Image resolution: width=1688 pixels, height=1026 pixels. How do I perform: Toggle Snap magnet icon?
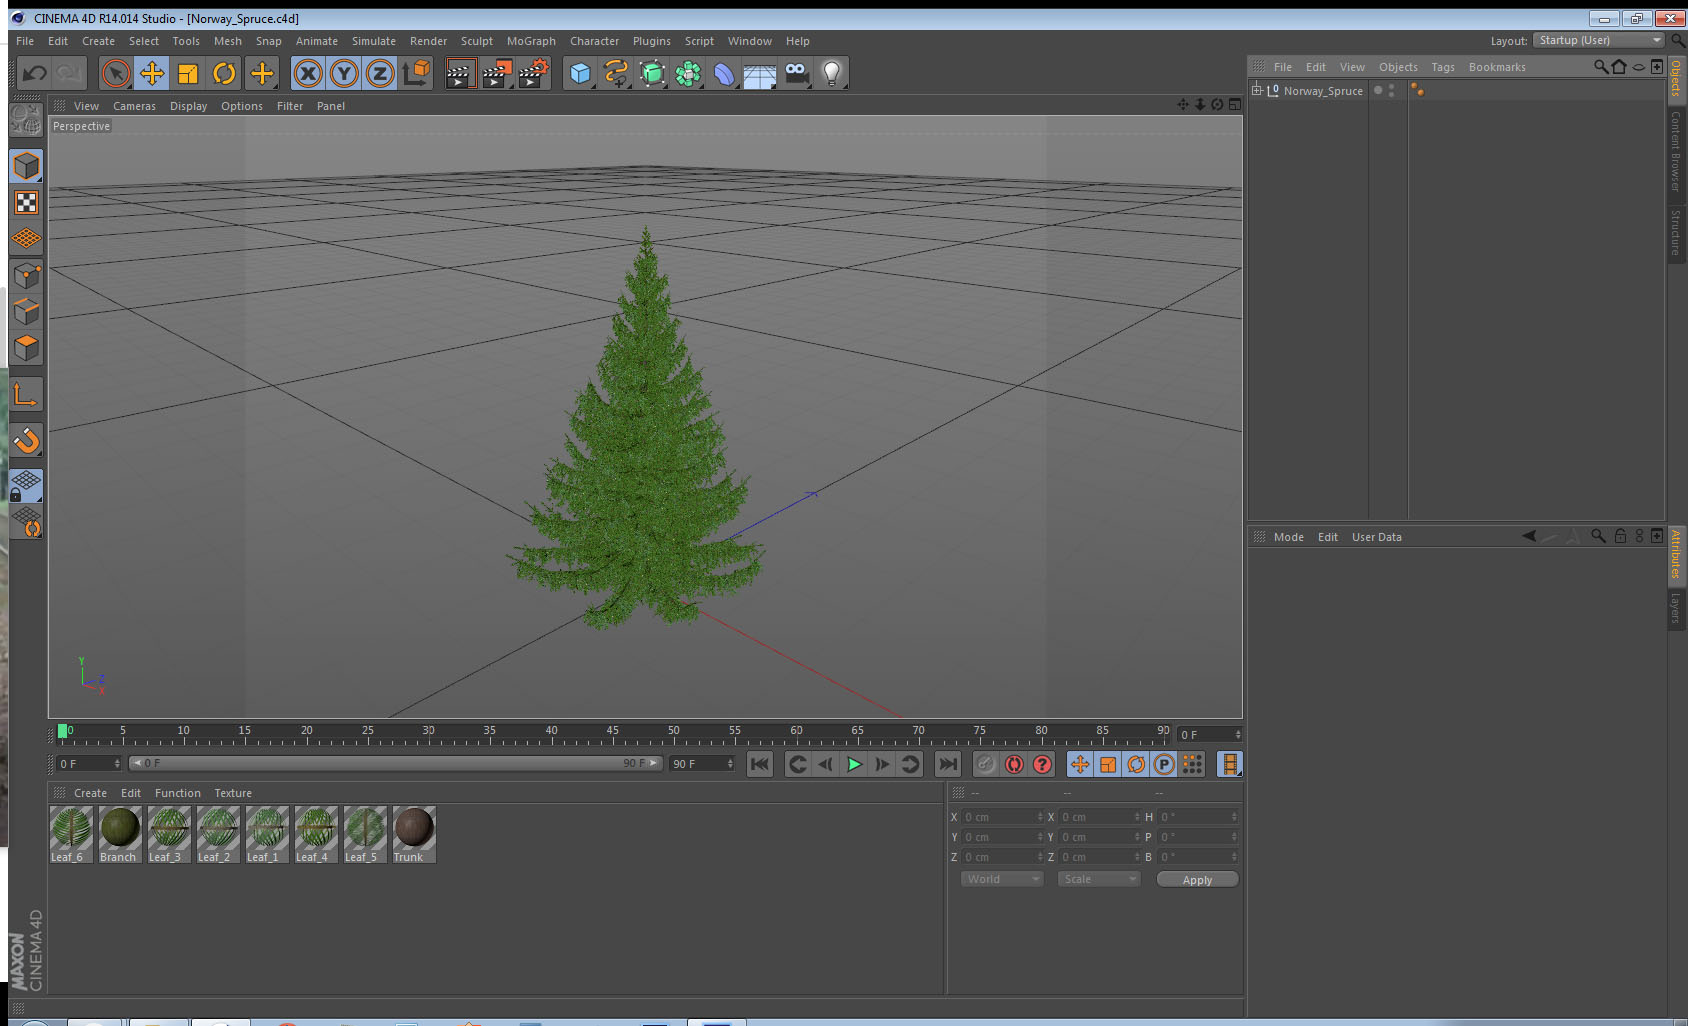point(26,440)
